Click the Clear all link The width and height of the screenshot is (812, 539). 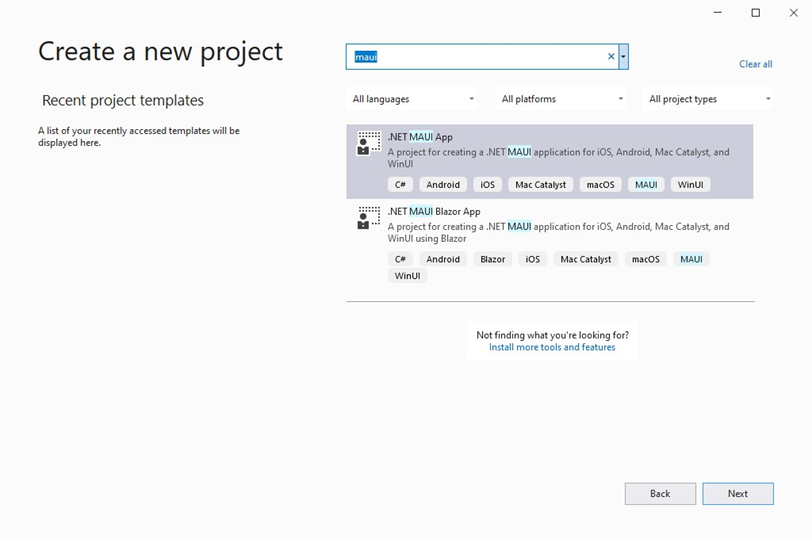pos(756,64)
